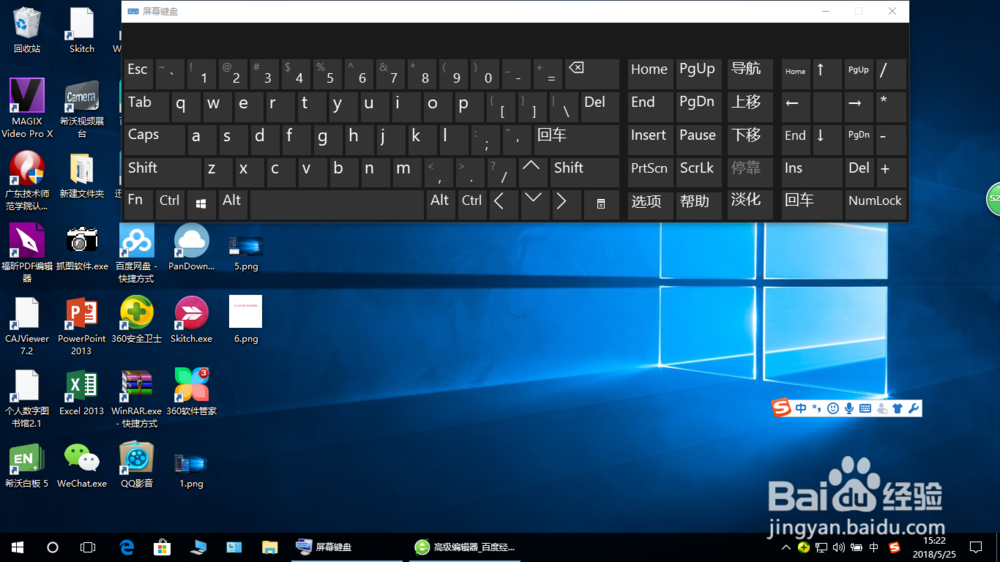
Task: Open the Windows Start menu
Action: tap(17, 547)
